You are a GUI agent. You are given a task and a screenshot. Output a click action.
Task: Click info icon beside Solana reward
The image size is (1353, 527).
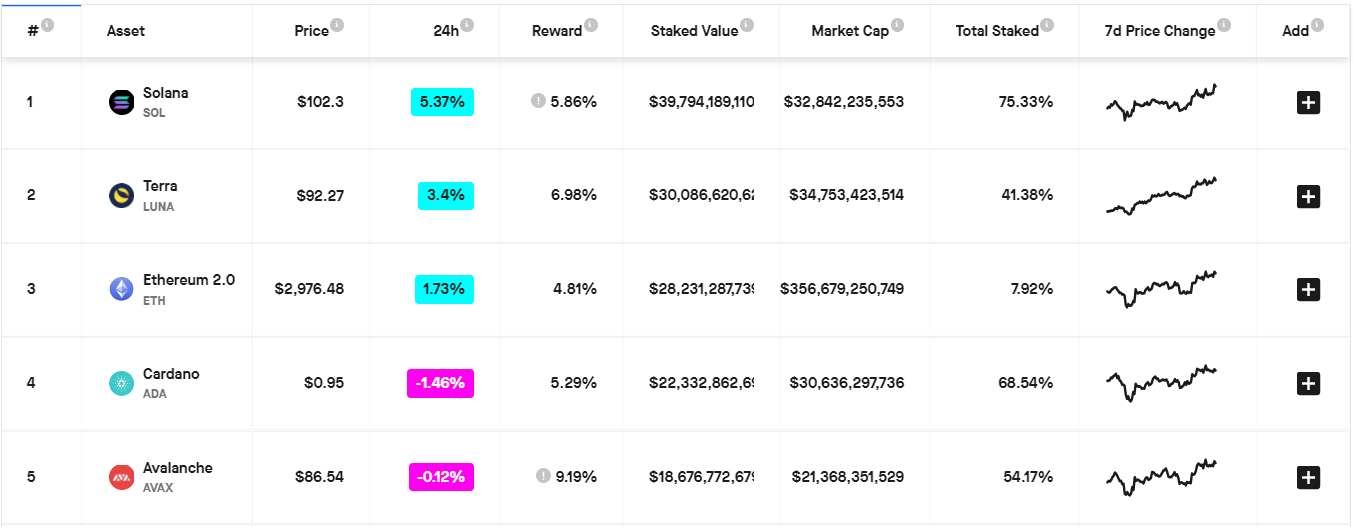tap(538, 101)
